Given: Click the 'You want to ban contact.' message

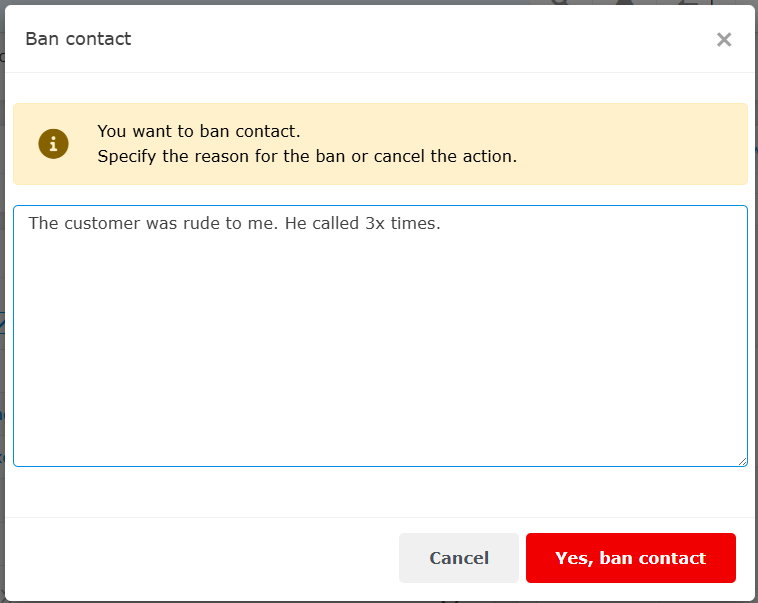Looking at the screenshot, I should coord(198,131).
